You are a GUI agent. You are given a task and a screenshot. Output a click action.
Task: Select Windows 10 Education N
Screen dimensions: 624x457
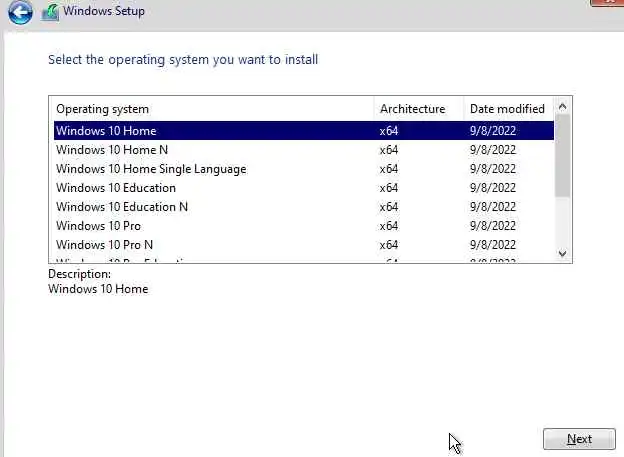(304, 207)
